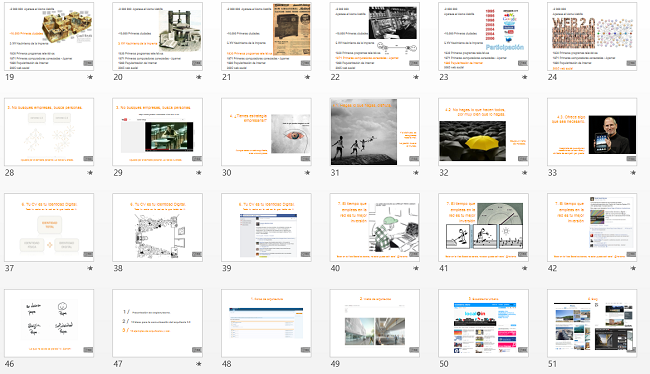
Task: Pick slide 49 showing building renderings
Action: tap(375, 323)
